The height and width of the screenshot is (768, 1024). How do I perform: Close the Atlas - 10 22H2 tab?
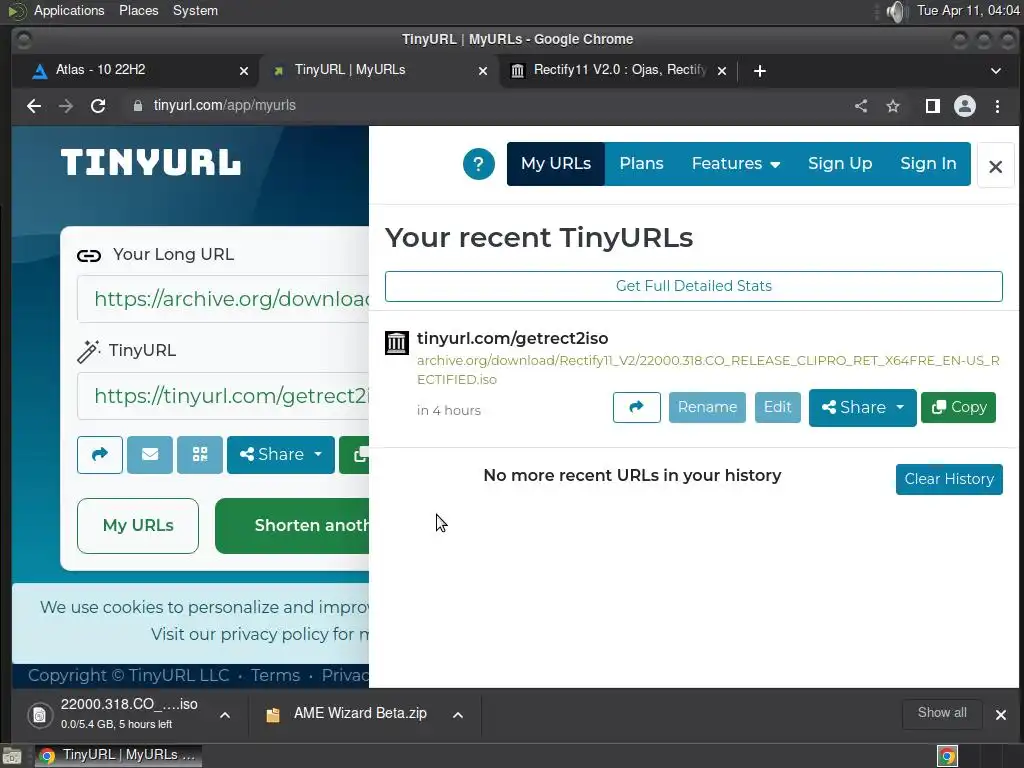(x=244, y=71)
